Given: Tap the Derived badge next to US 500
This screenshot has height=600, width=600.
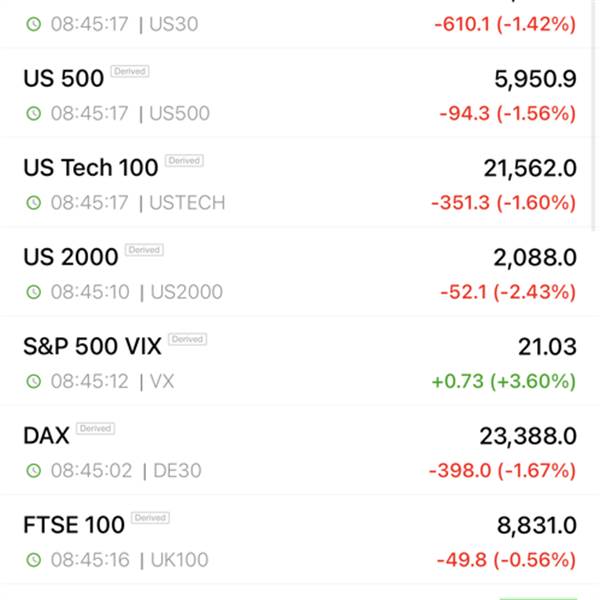Looking at the screenshot, I should coord(130,72).
